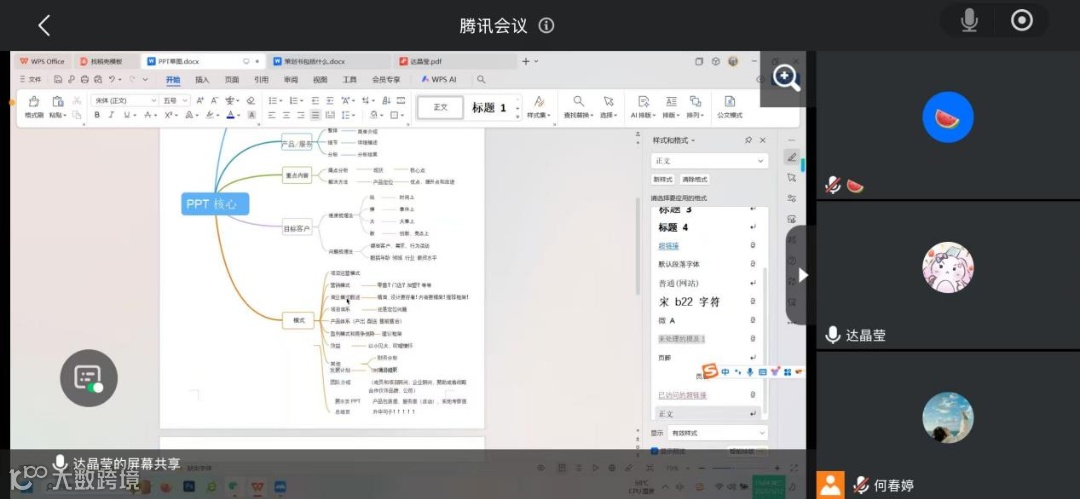Open the 显示 有效样式 dropdown
The height and width of the screenshot is (499, 1080).
pos(717,433)
